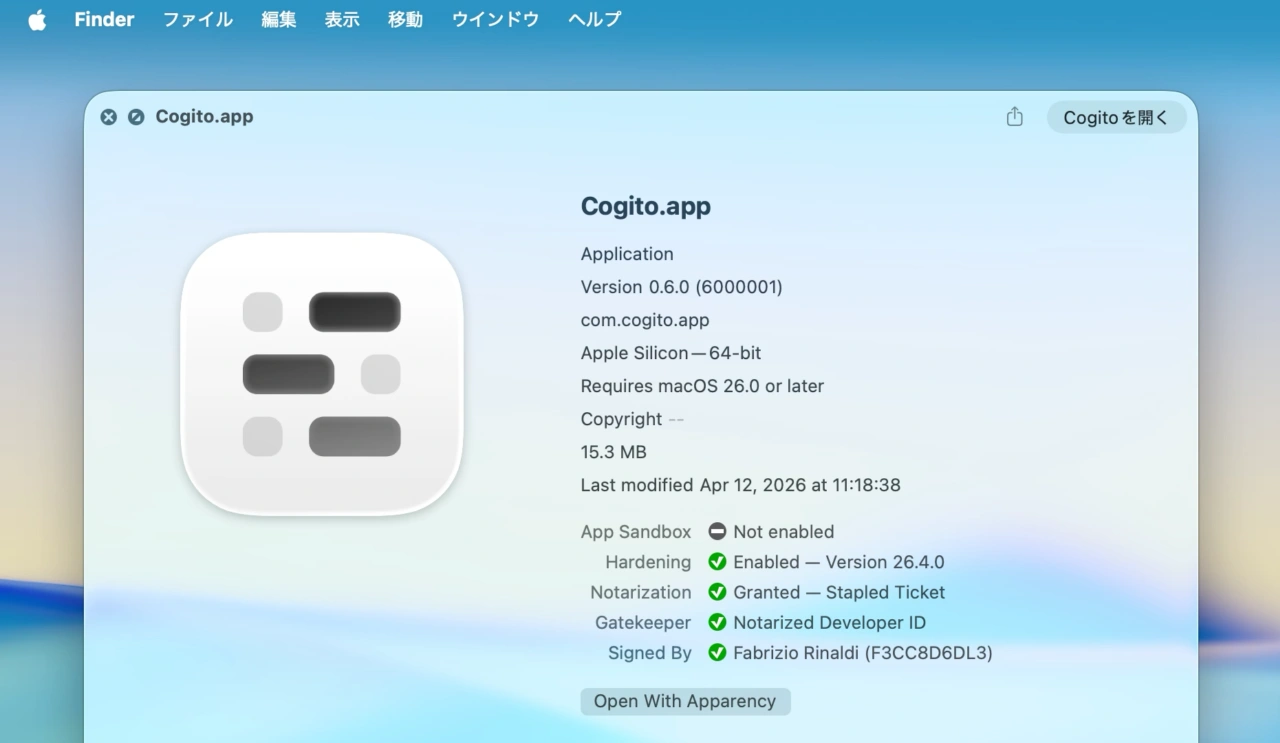This screenshot has height=743, width=1280.
Task: Click the App Sandbox not-enabled status icon
Action: coord(717,532)
